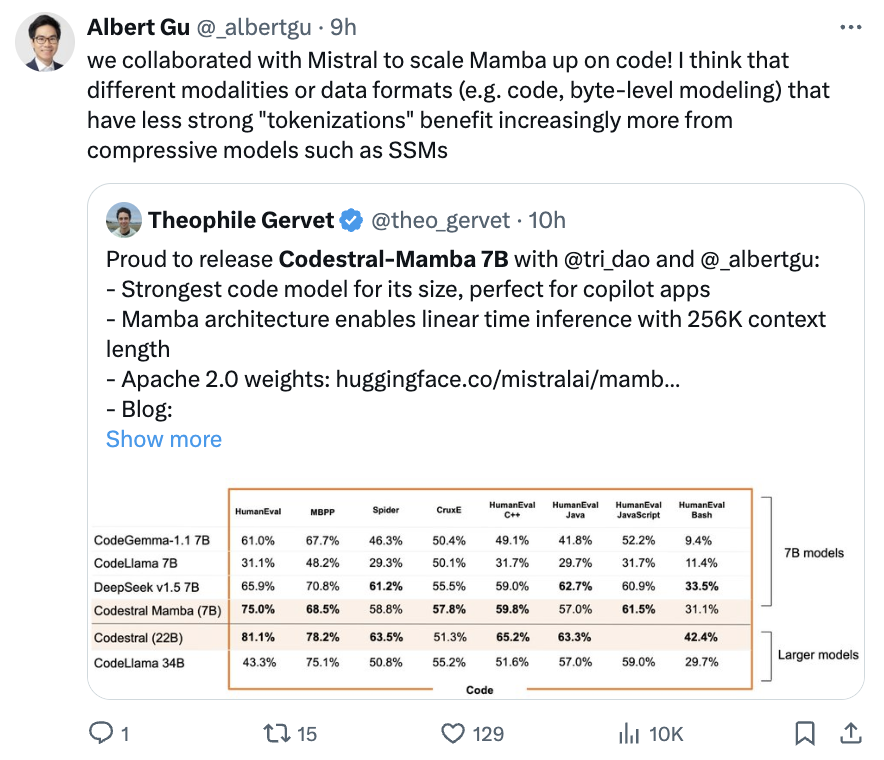Click the 129 likes count
Viewport: 884px width, 760px height.
pyautogui.click(x=488, y=734)
